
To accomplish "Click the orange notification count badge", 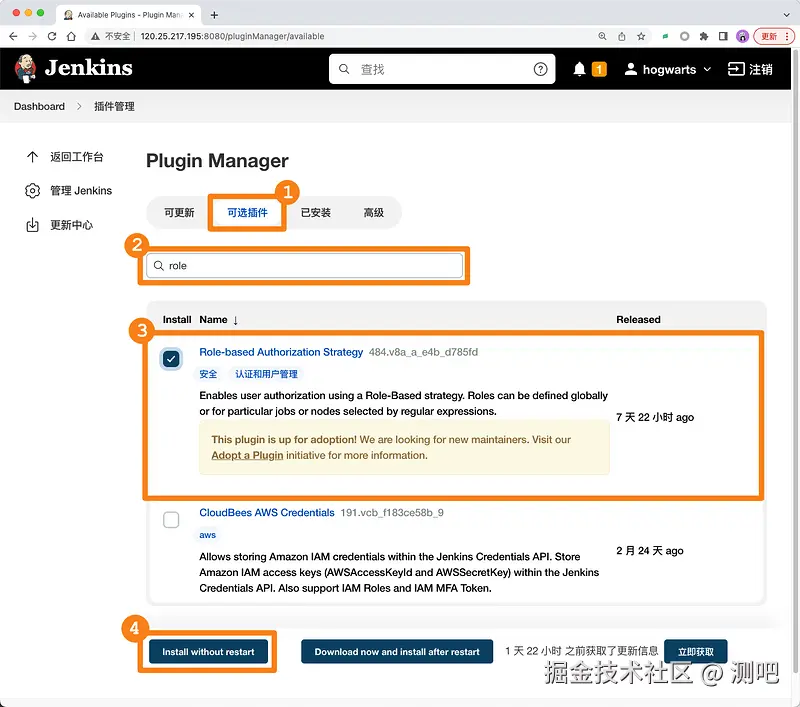I will (599, 69).
